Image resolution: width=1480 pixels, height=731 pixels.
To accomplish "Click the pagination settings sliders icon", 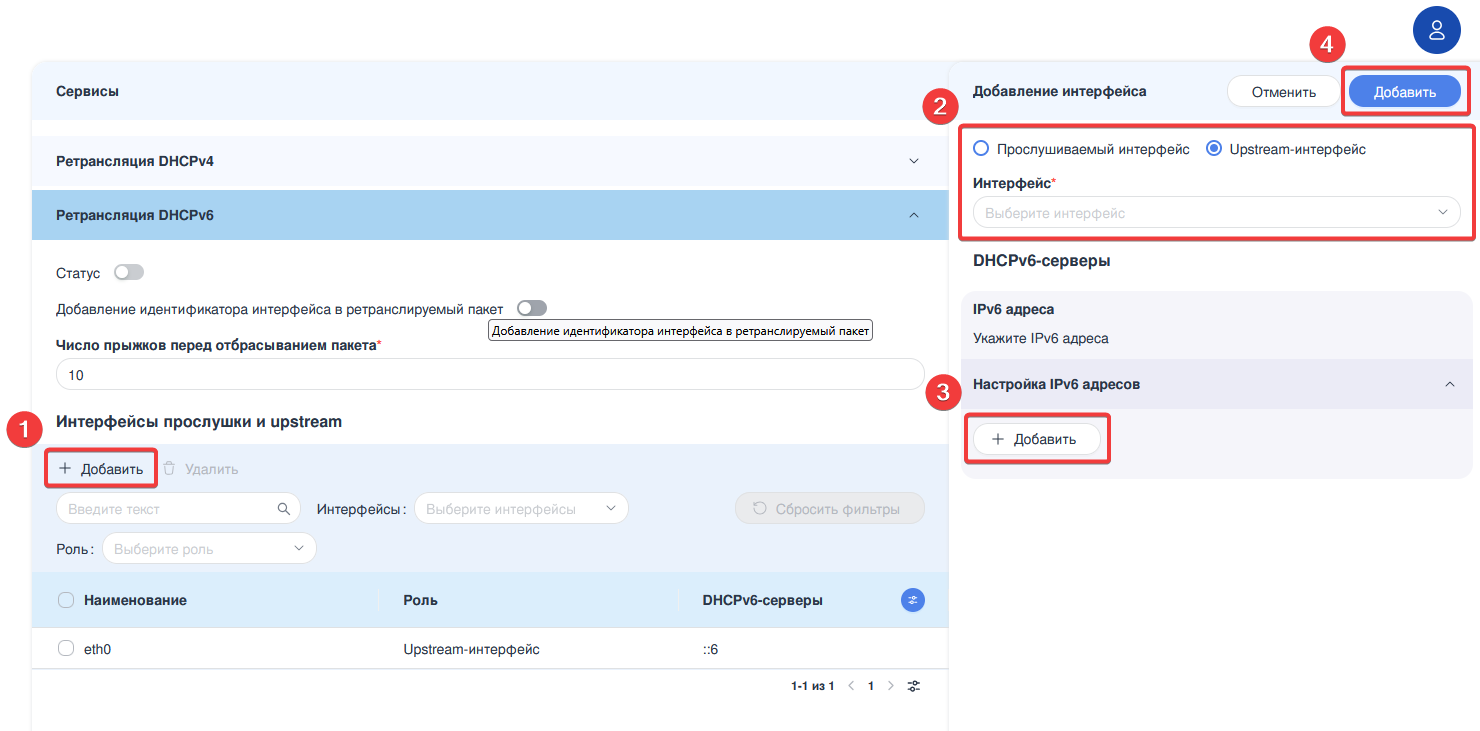I will point(914,686).
